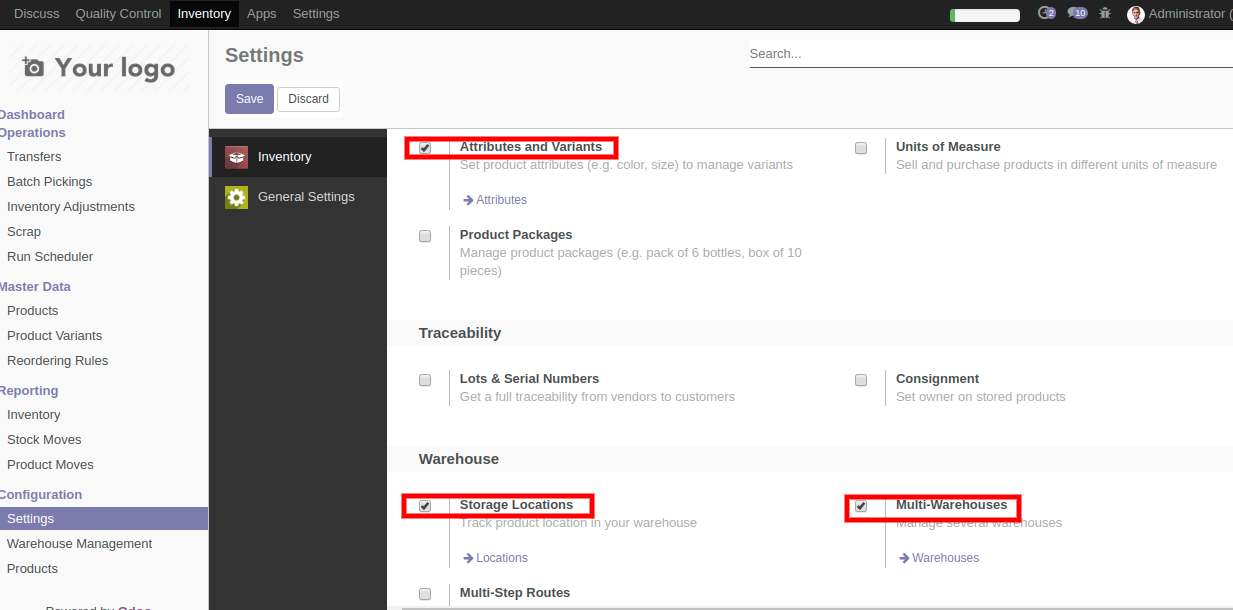The height and width of the screenshot is (610, 1233).
Task: Open the Apps menu in top bar
Action: [x=262, y=14]
